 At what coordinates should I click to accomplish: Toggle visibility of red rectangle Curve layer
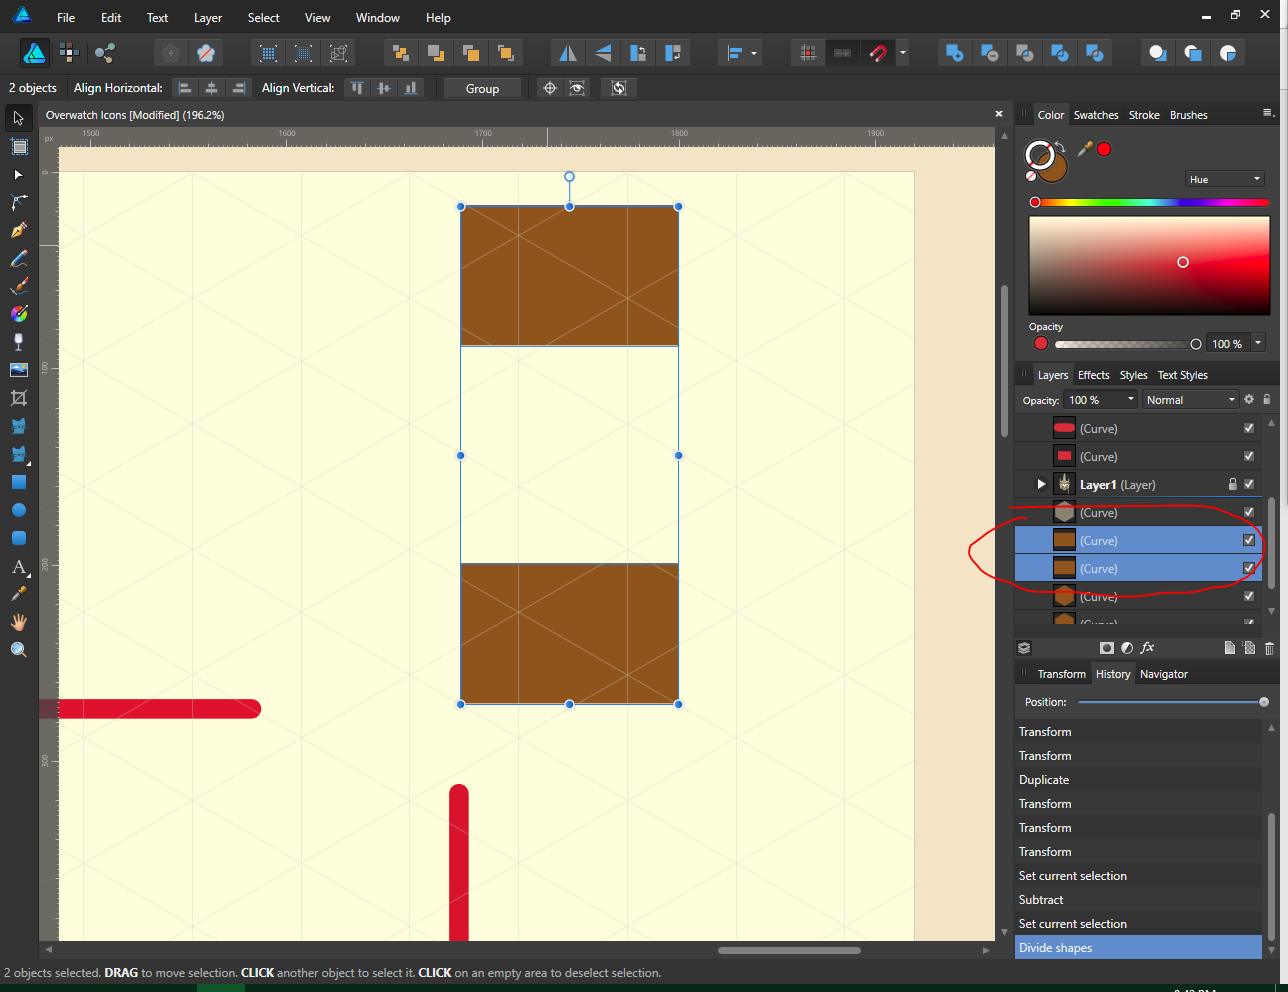(x=1249, y=456)
